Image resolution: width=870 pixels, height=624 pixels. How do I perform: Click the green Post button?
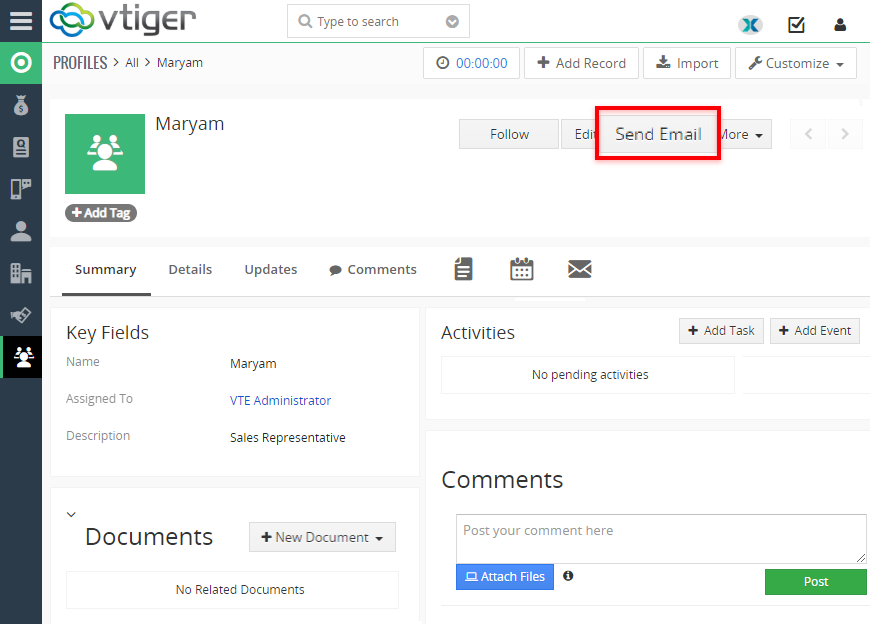point(816,582)
